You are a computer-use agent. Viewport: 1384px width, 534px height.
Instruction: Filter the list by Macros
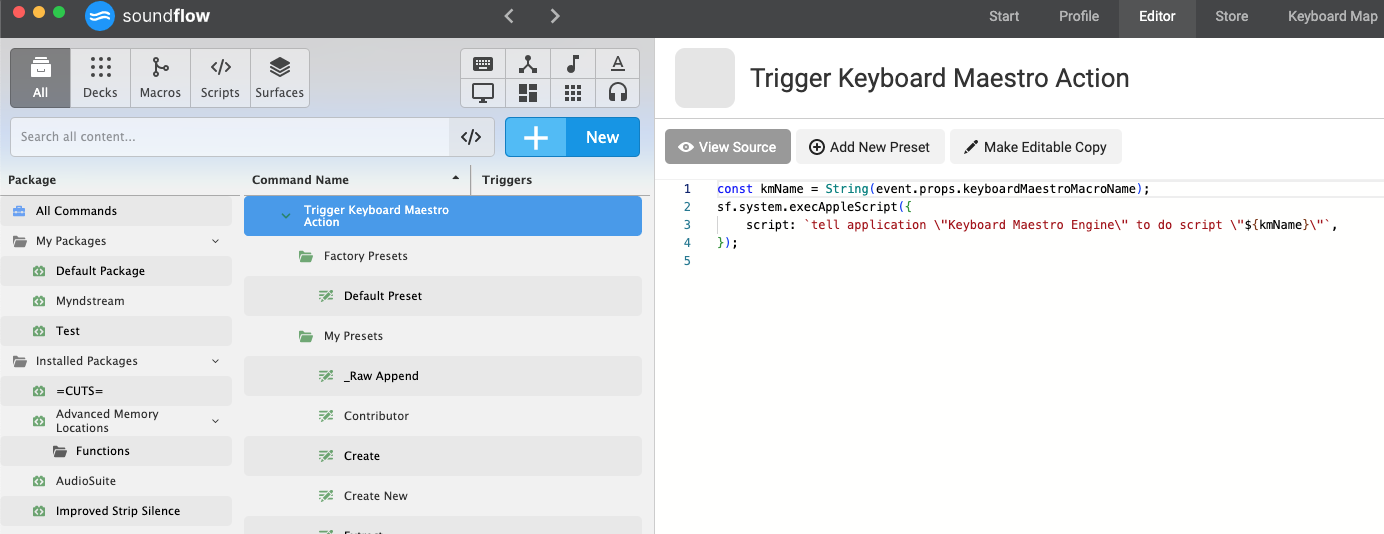click(x=160, y=78)
